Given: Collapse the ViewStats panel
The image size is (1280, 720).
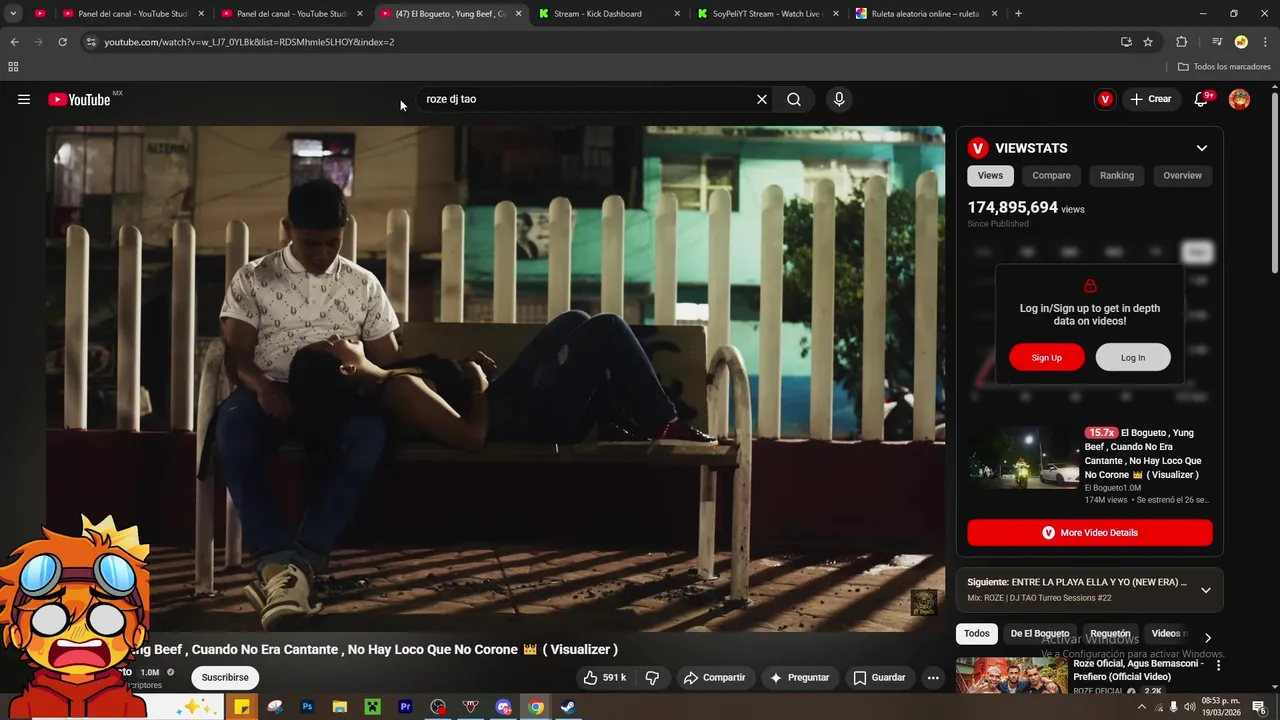Looking at the screenshot, I should [1201, 148].
